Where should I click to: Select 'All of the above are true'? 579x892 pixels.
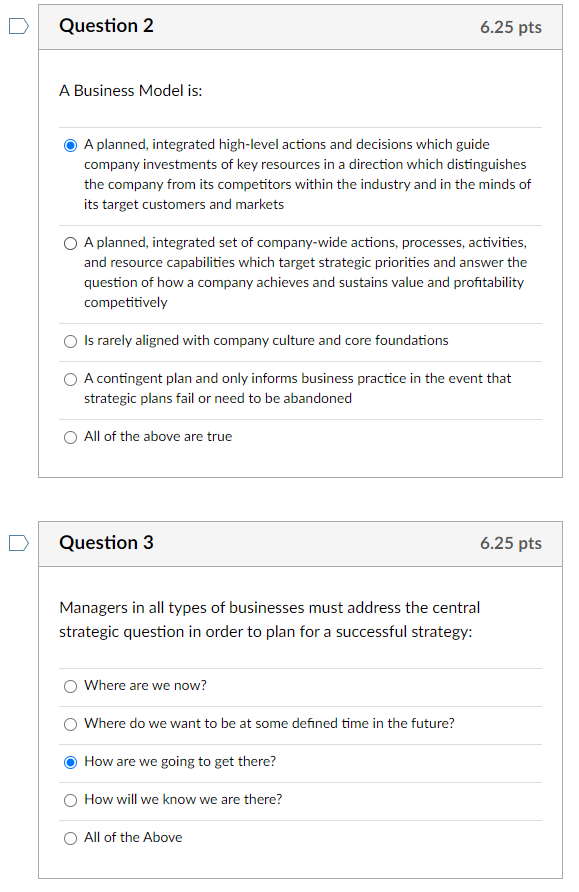tap(70, 436)
